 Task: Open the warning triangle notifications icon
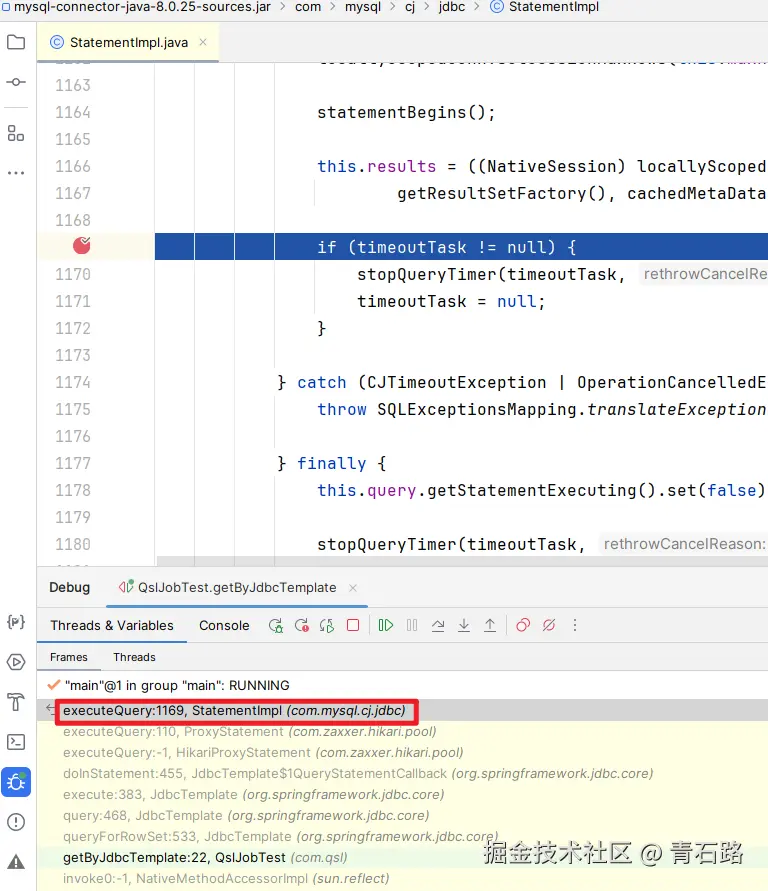[16, 862]
